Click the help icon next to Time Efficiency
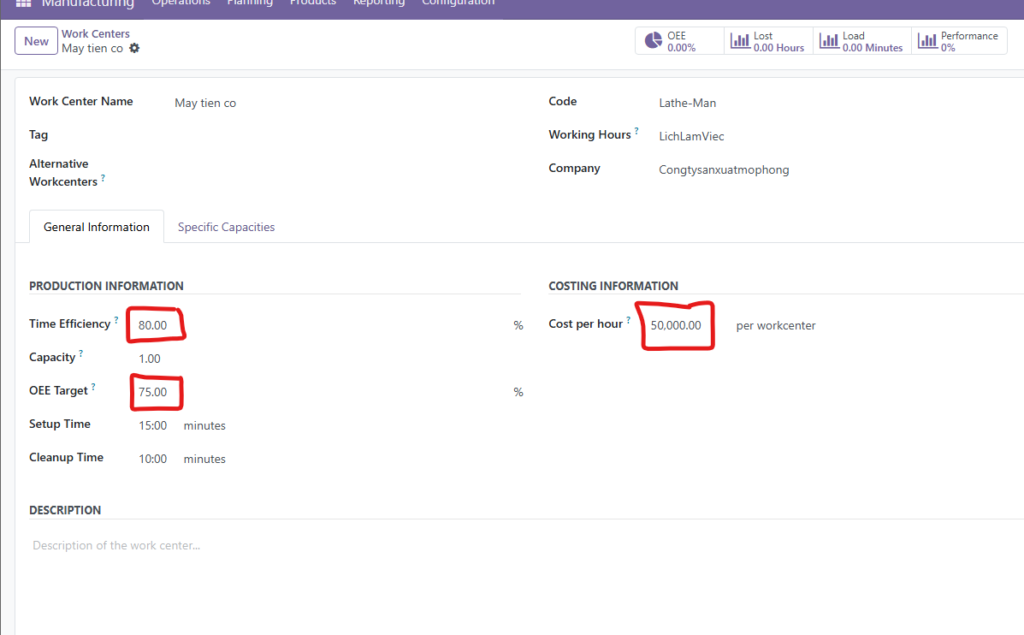The image size is (1024, 635). 116,321
